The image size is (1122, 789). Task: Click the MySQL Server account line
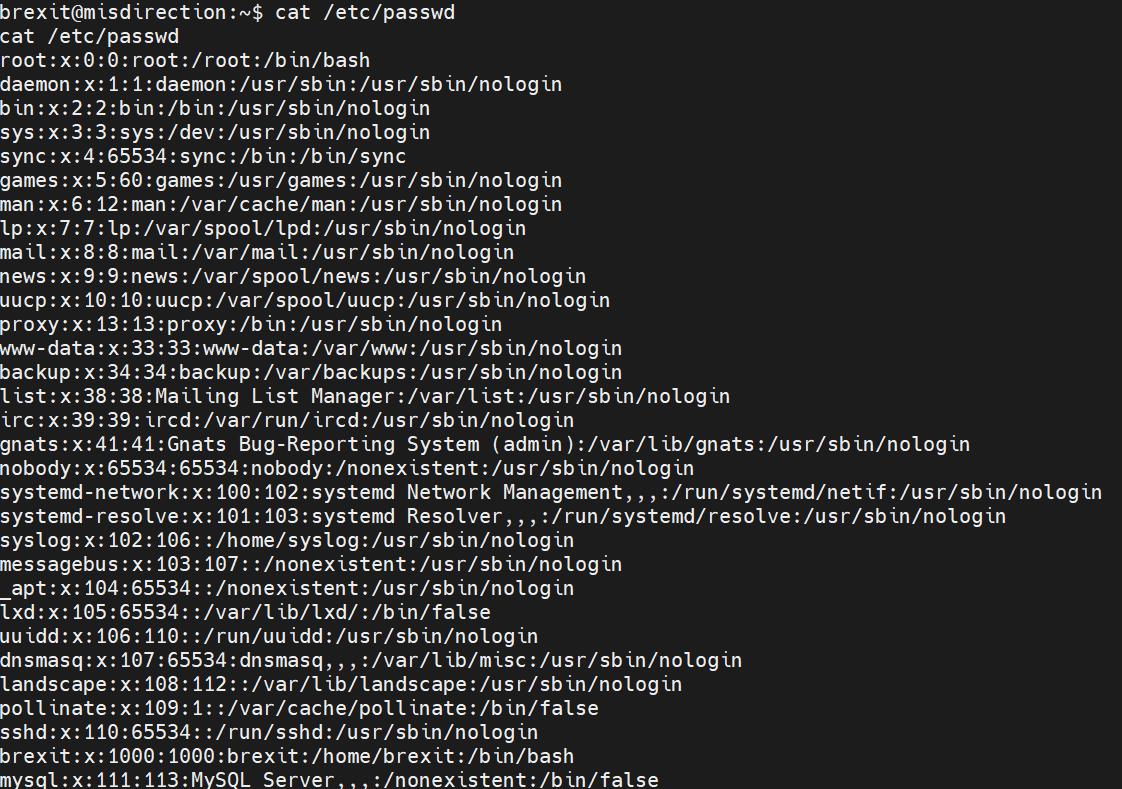pyautogui.click(x=329, y=780)
